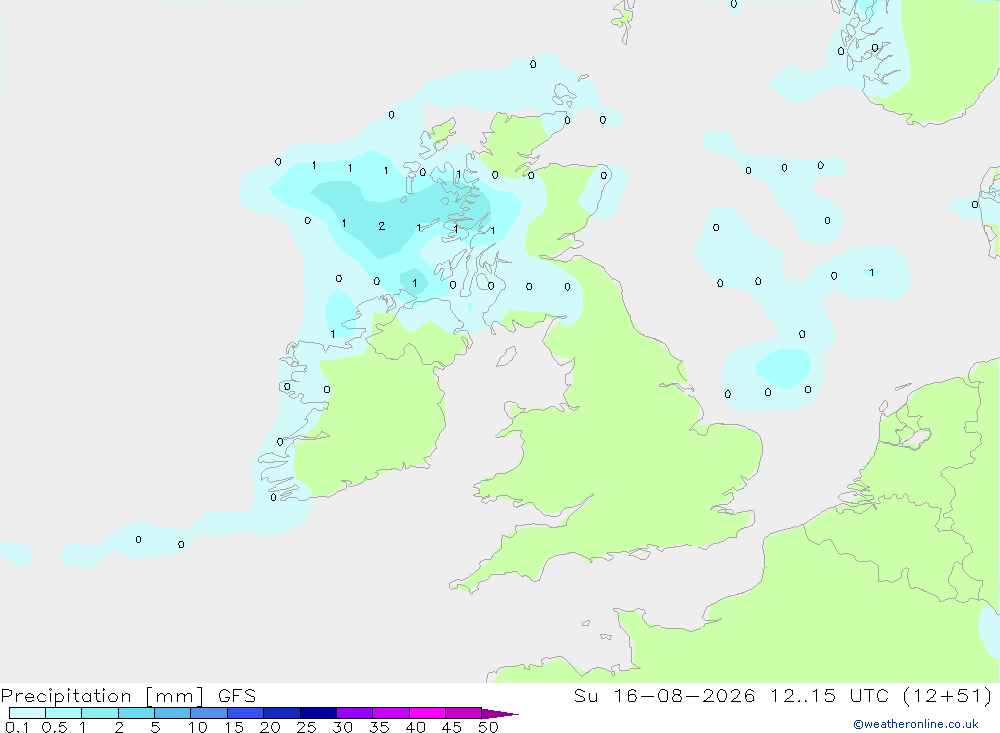Click the 45–50 mm legend swatch

pos(464,713)
